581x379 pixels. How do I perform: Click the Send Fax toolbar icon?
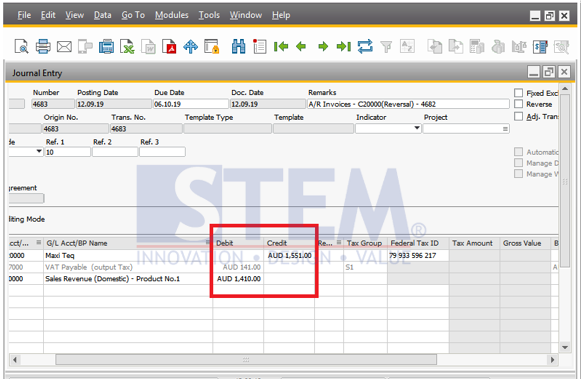pyautogui.click(x=106, y=47)
